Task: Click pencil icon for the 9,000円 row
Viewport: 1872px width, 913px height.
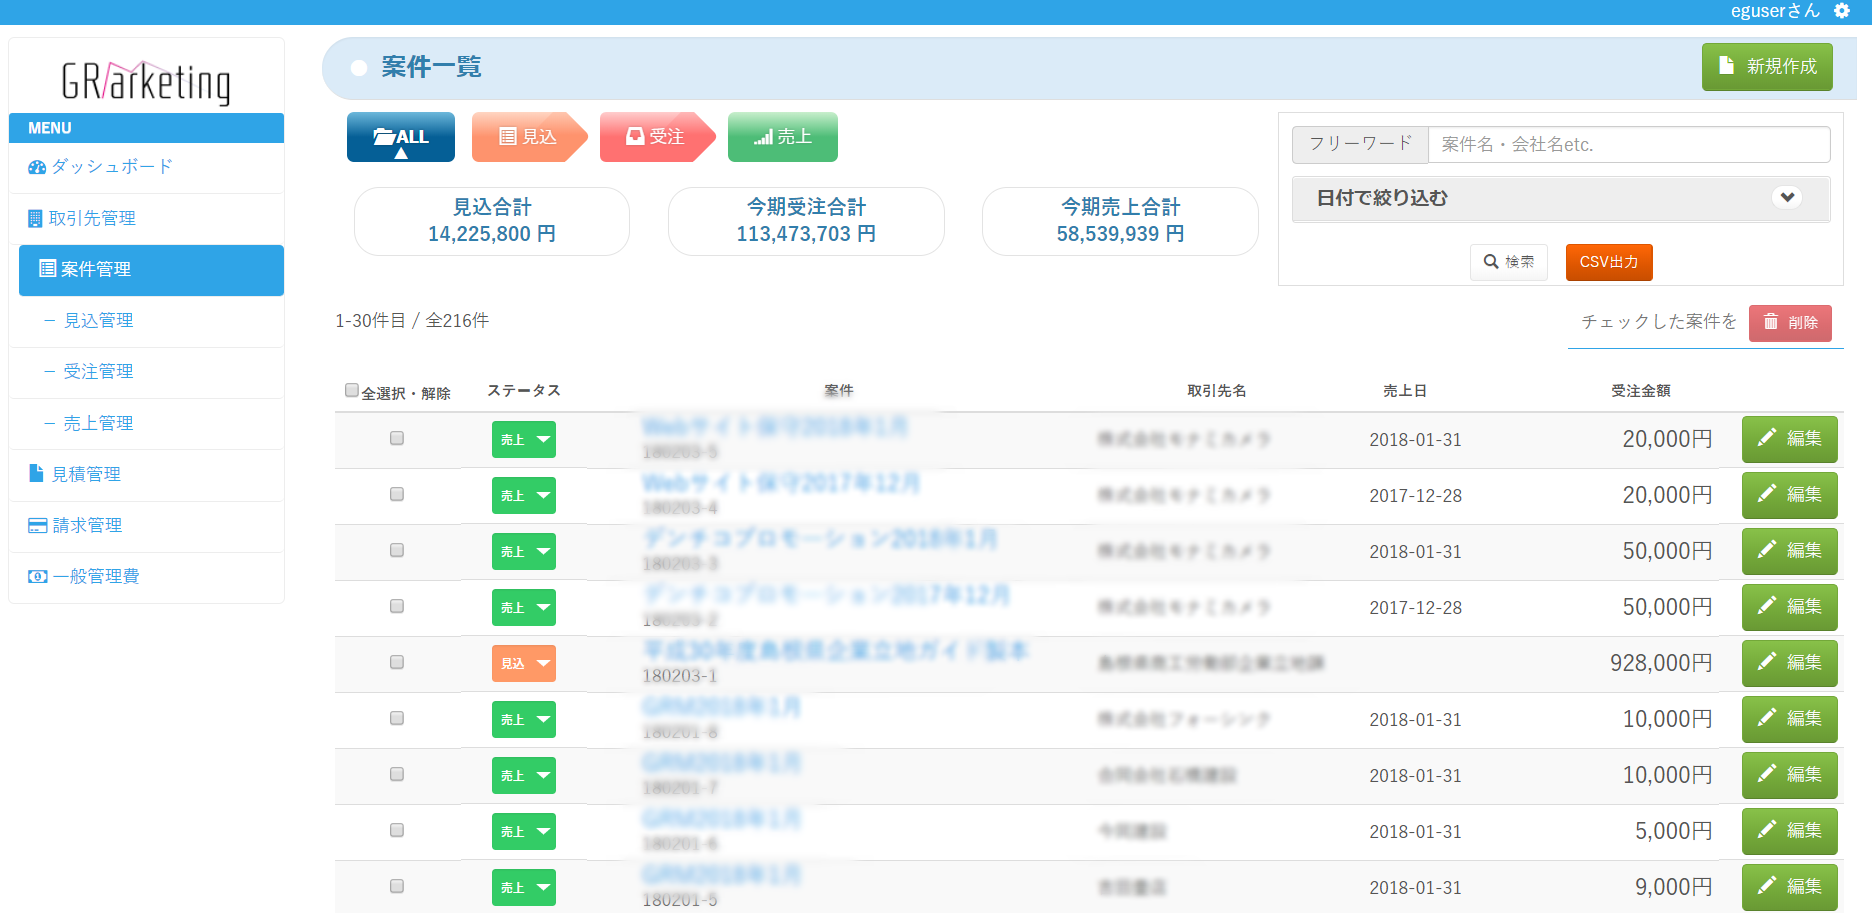Action: click(x=1767, y=886)
